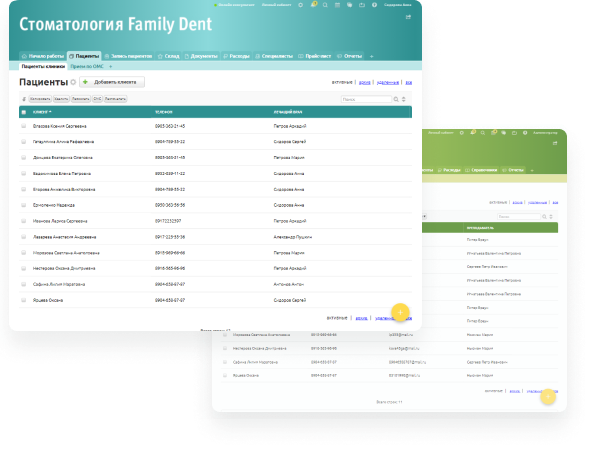The width and height of the screenshot is (607, 452).
Task: Click the search input field in teal window
Action: tap(365, 100)
